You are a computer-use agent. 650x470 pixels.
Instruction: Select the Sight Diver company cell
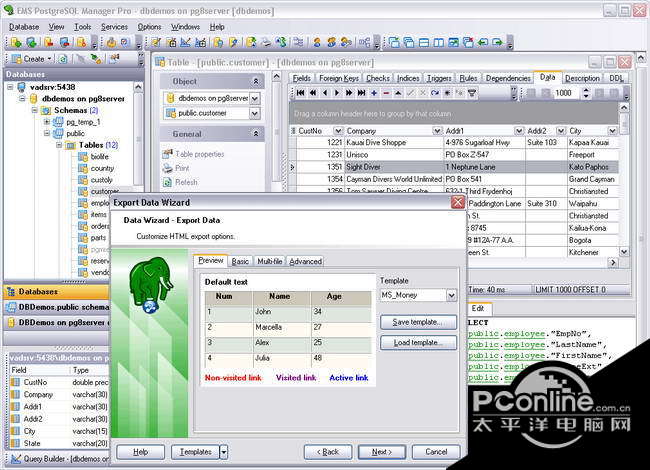point(394,167)
